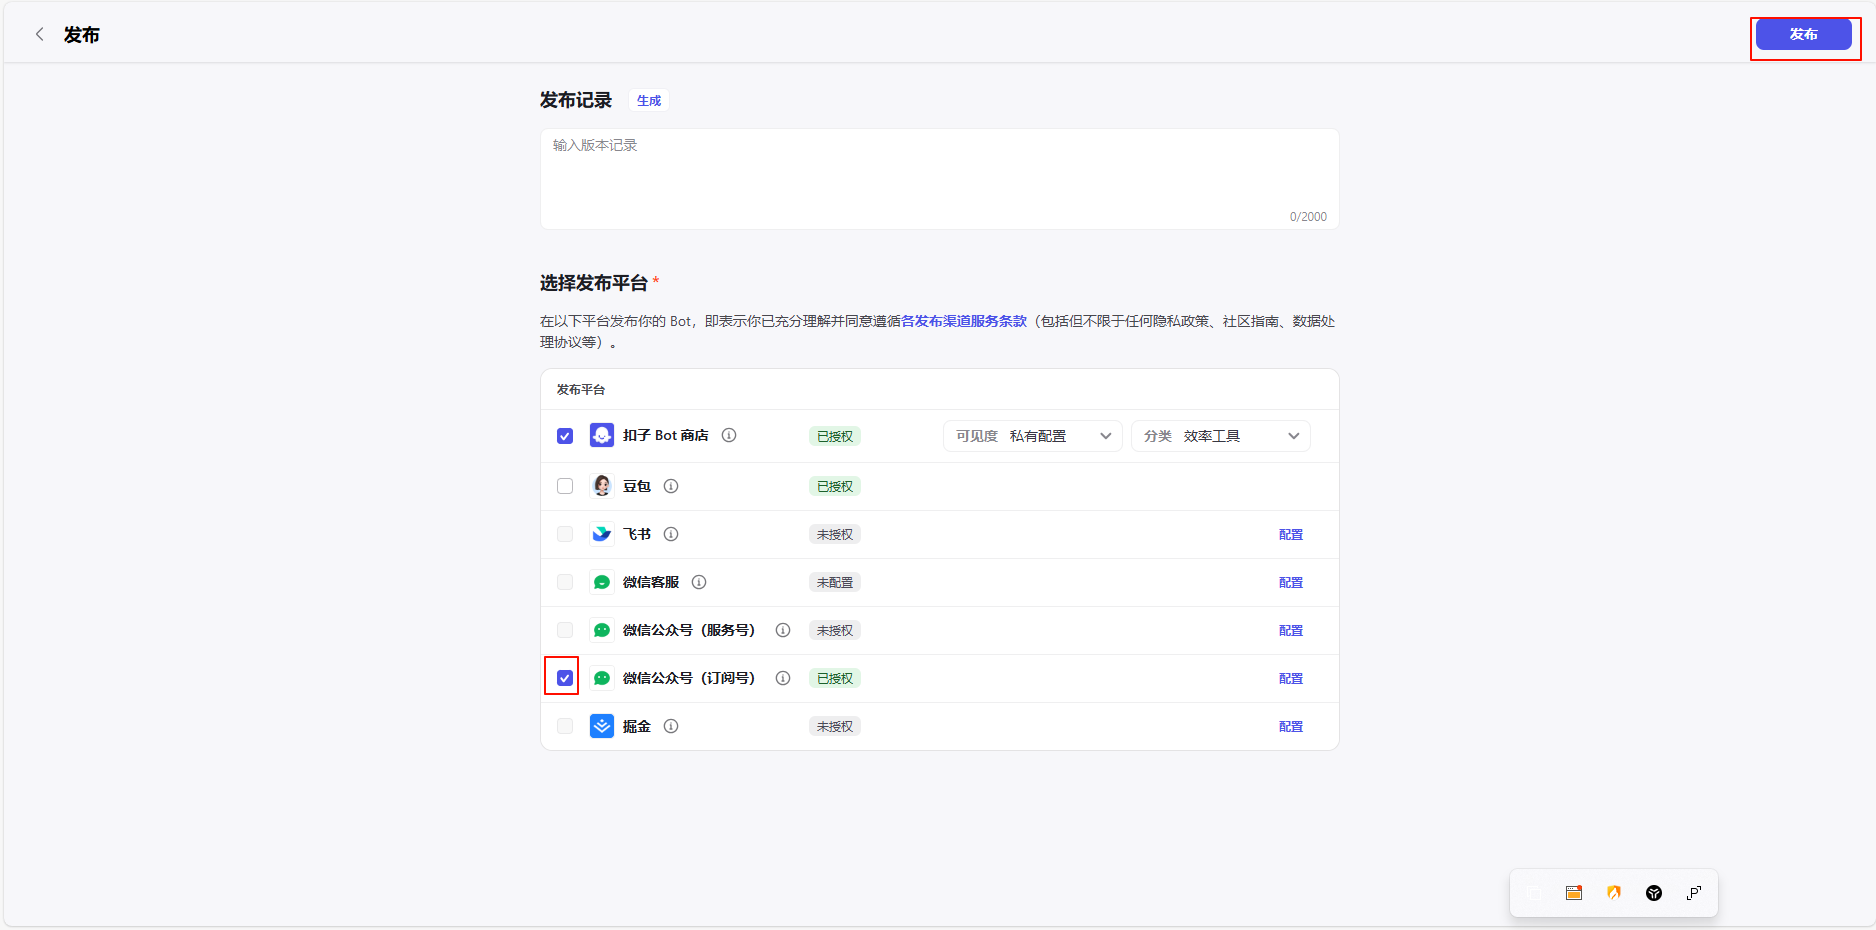1876x930 pixels.
Task: Focus the 输入版本记录 text area
Action: point(938,178)
